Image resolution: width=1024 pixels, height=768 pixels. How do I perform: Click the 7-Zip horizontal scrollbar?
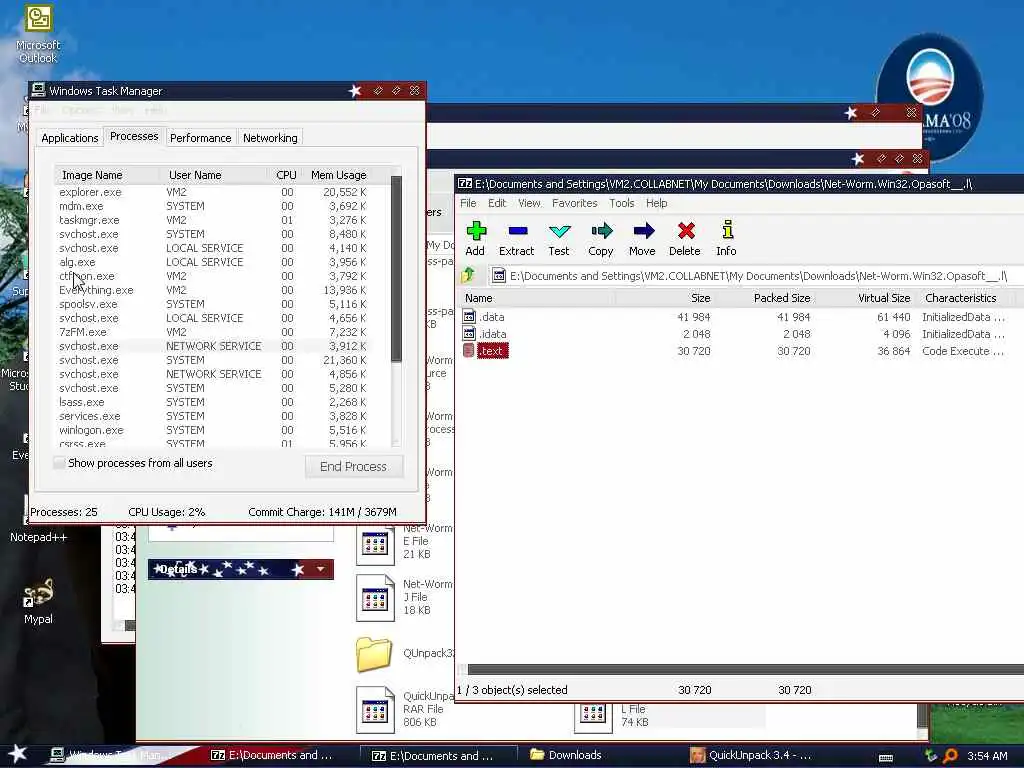(744, 669)
